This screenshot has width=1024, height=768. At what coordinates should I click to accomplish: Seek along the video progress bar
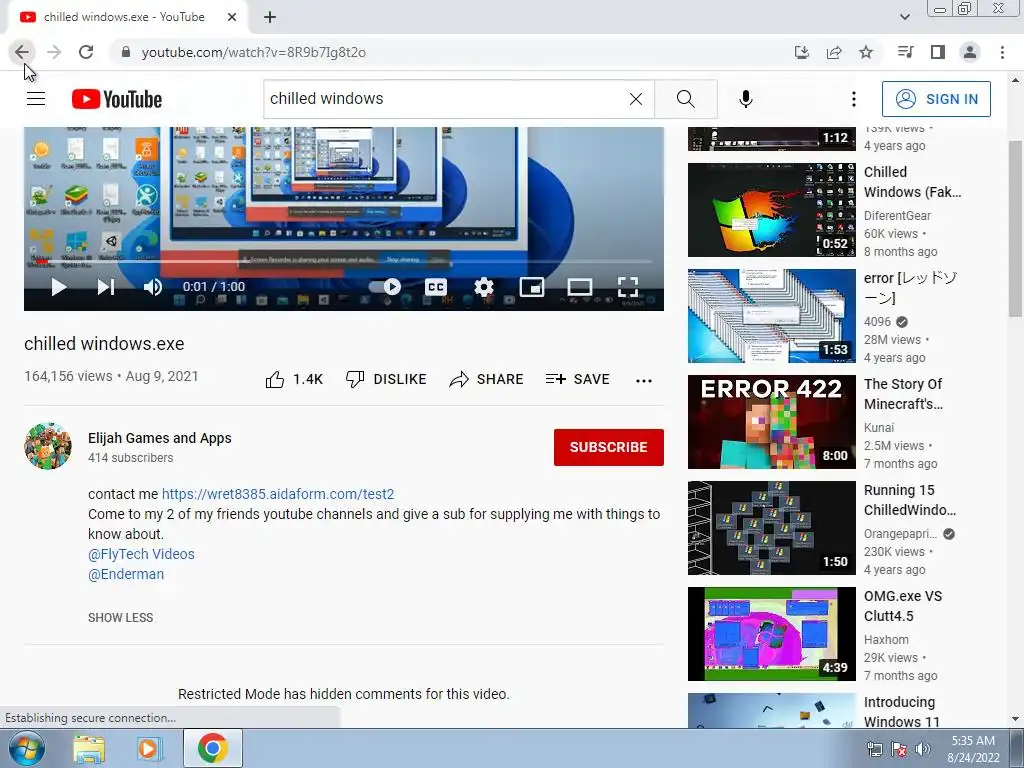(344, 261)
